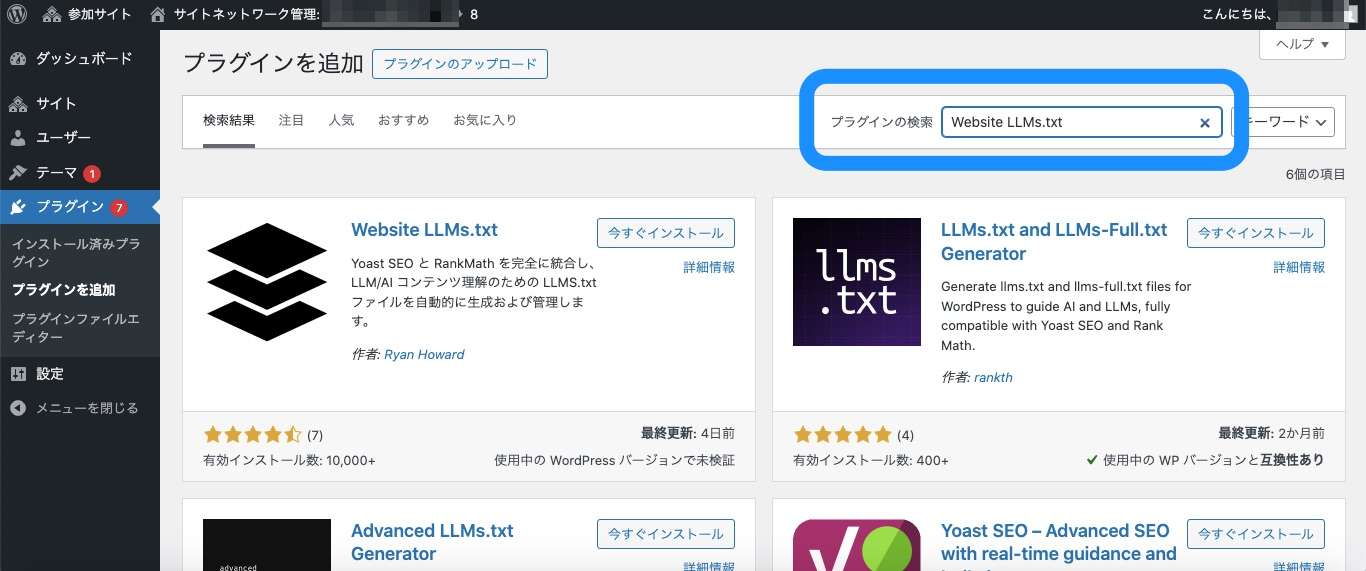This screenshot has height=571, width=1366.
Task: Click the 設定 sliders icon
Action: click(x=18, y=374)
